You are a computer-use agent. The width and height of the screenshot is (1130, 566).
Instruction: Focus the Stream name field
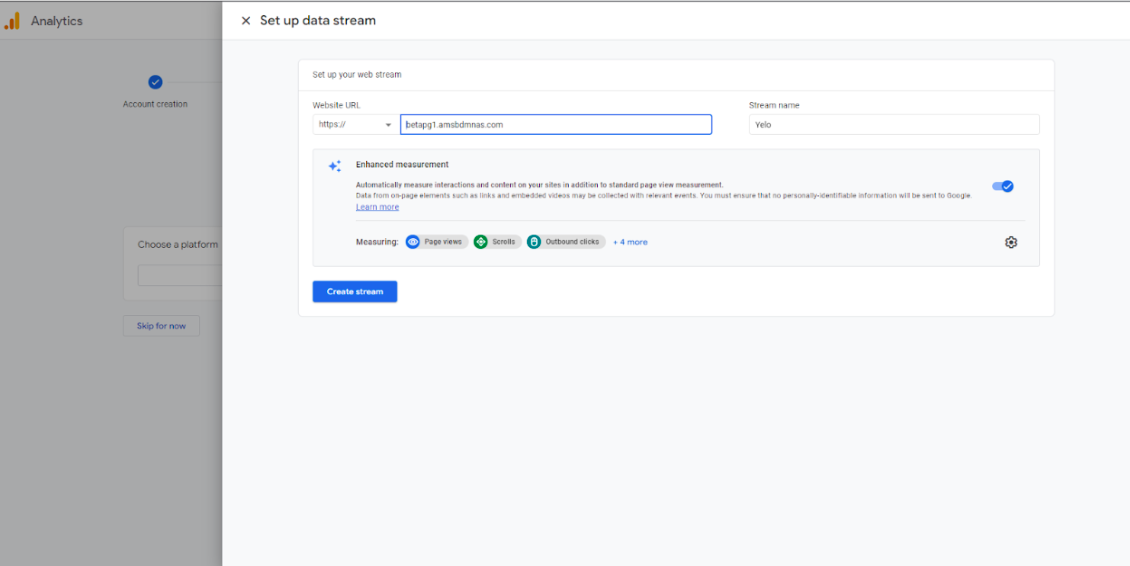[893, 125]
